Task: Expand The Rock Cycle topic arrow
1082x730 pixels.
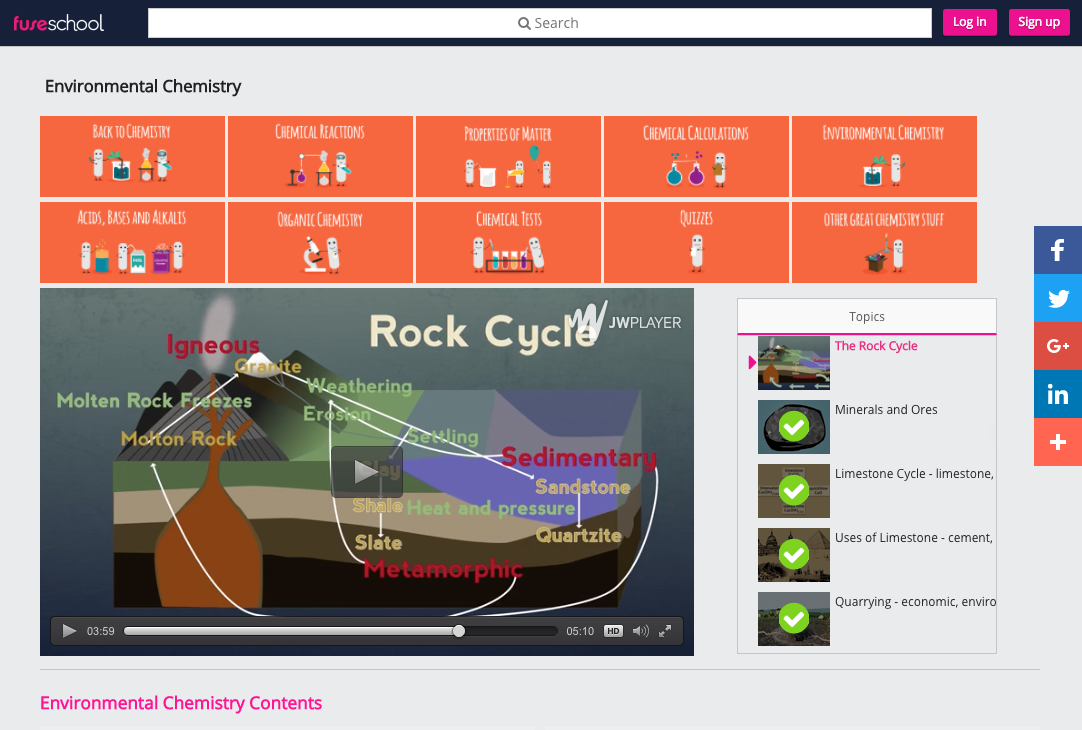Action: (751, 363)
